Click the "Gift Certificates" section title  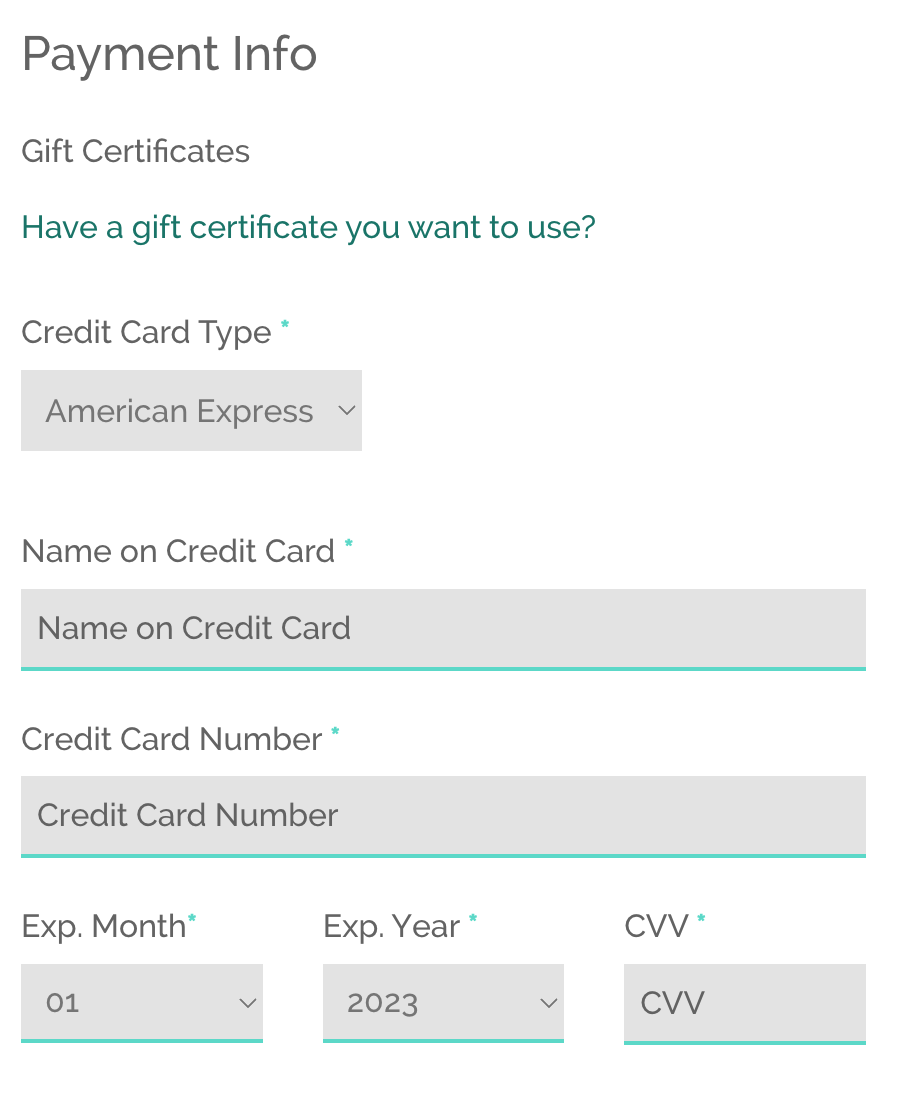[x=135, y=152]
